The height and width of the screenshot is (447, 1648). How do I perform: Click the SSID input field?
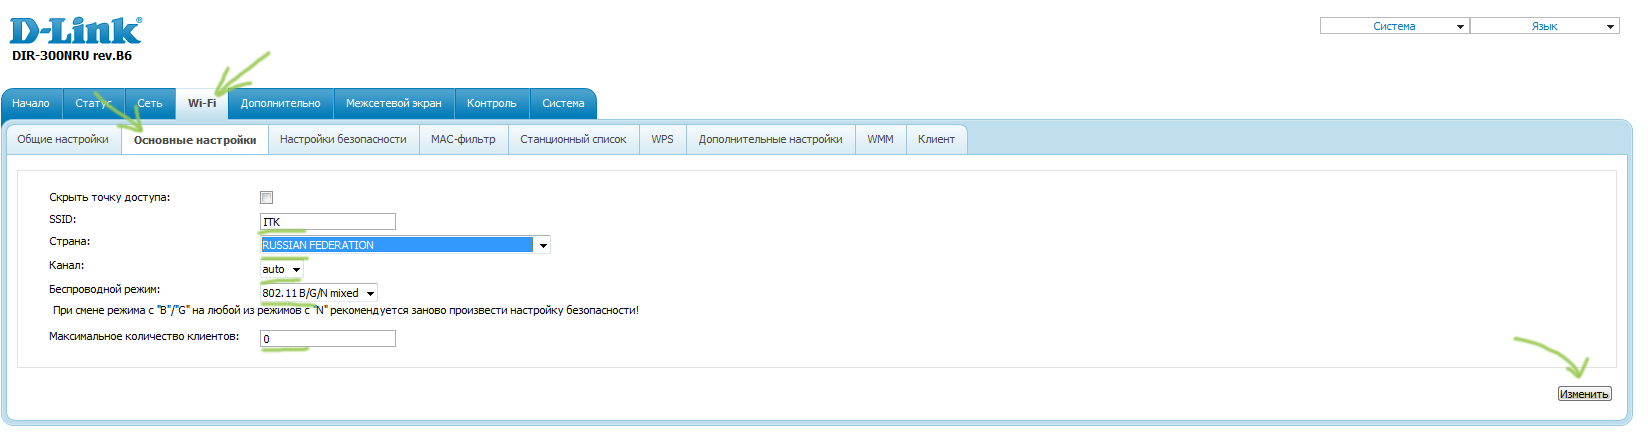click(x=328, y=222)
